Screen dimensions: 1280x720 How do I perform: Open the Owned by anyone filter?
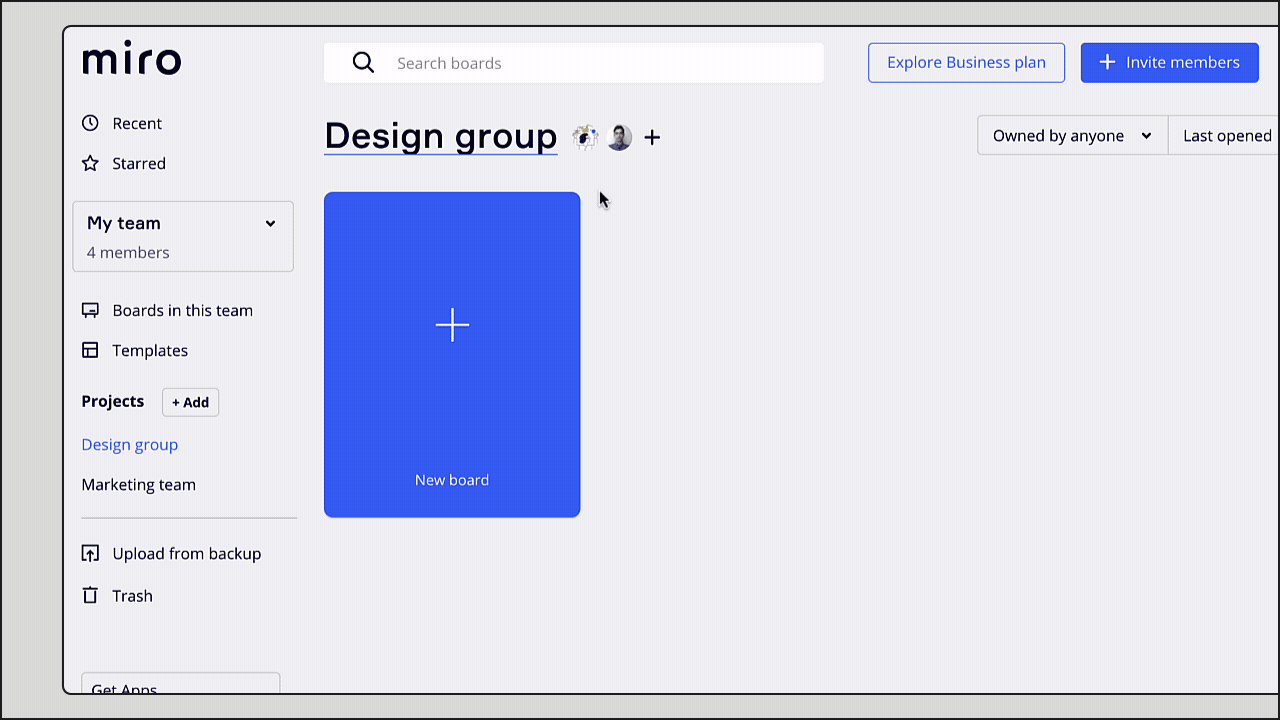[1071, 135]
